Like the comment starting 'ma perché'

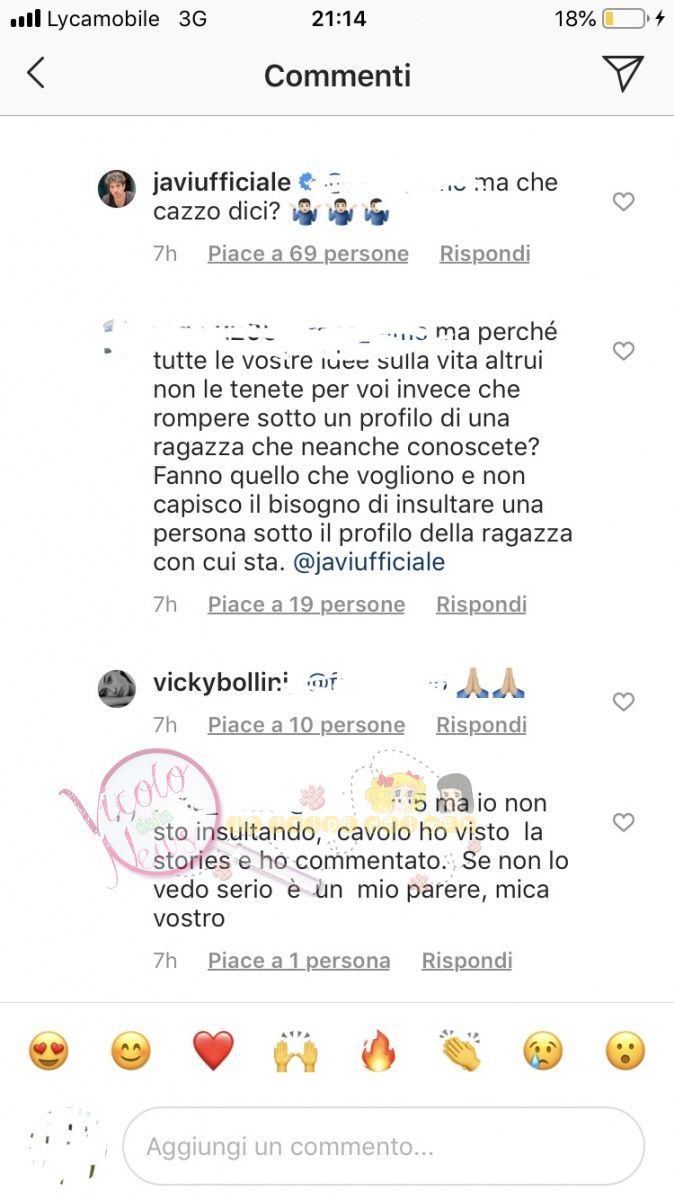(623, 351)
